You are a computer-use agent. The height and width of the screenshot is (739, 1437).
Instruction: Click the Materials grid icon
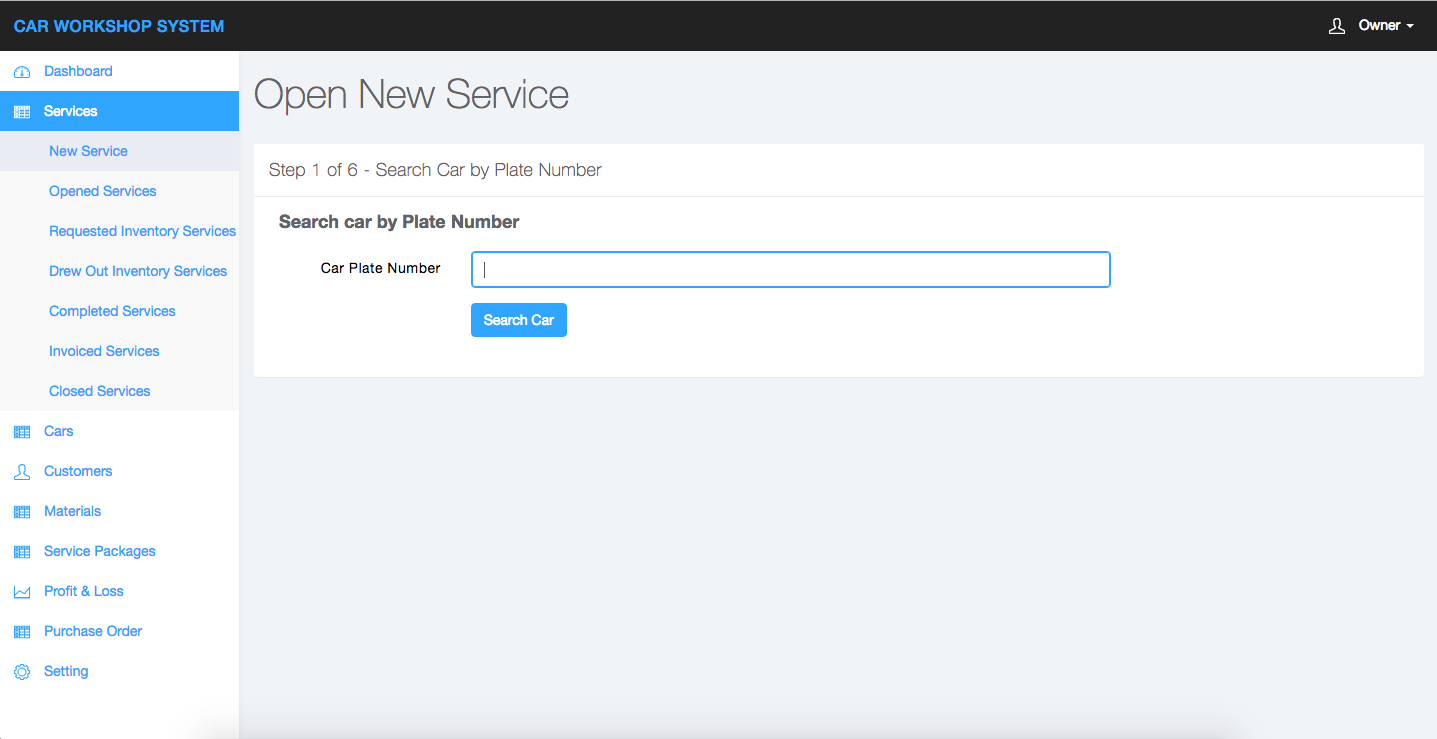point(22,512)
